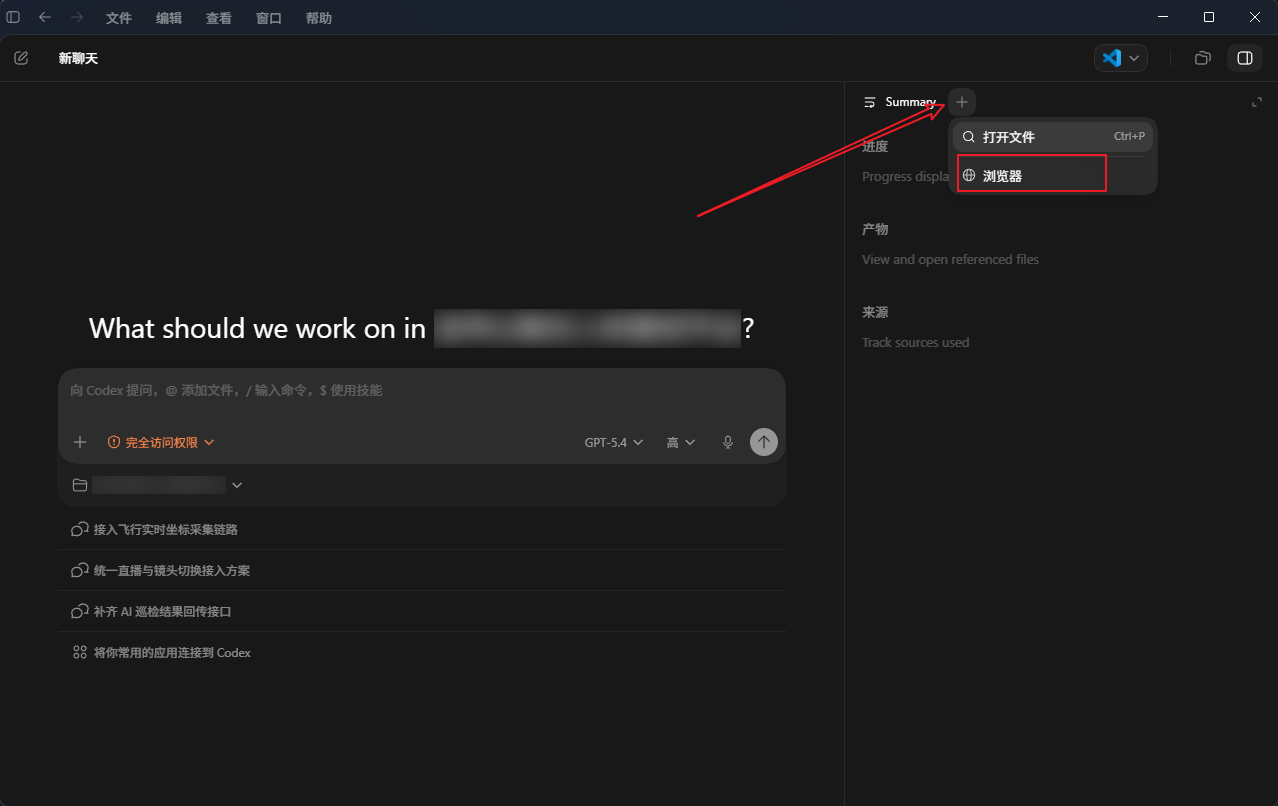Click the overlapping windows icon in header
Viewport: 1278px width, 806px height.
coord(1203,58)
